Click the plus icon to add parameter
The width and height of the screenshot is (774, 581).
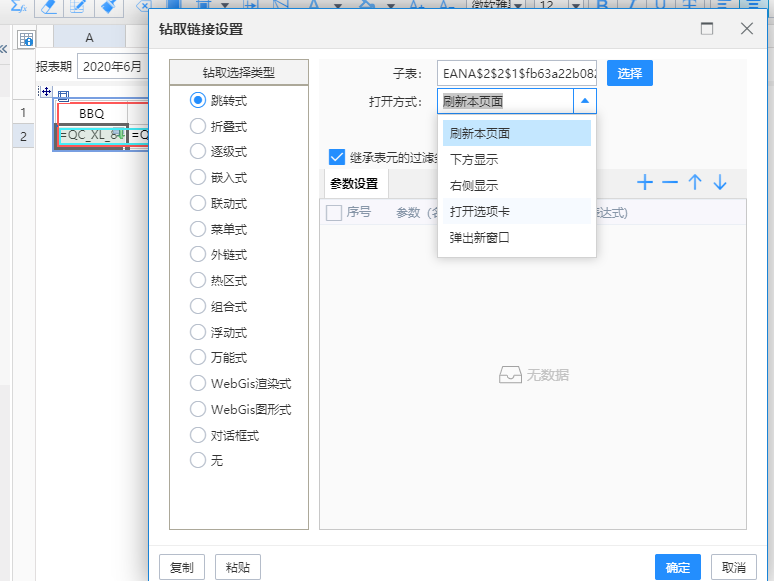[645, 183]
